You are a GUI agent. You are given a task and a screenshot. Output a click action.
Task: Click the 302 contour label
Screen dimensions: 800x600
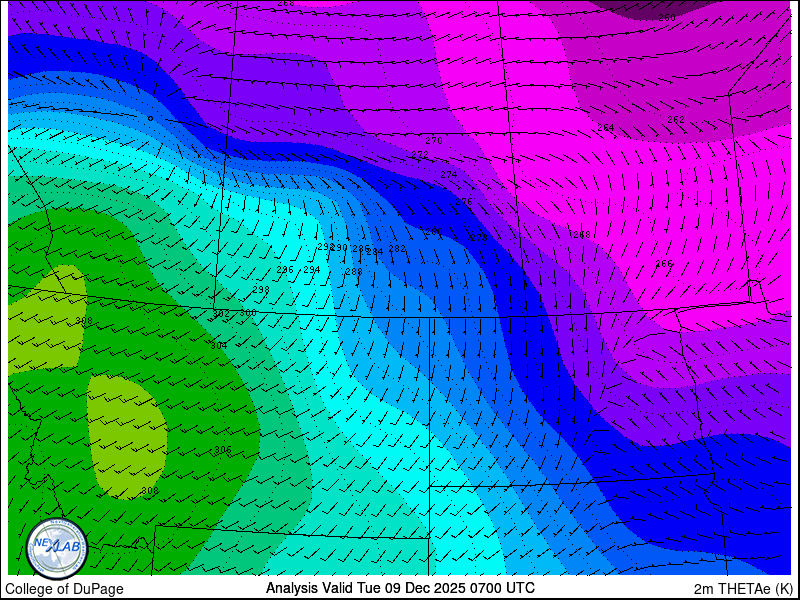[x=221, y=314]
